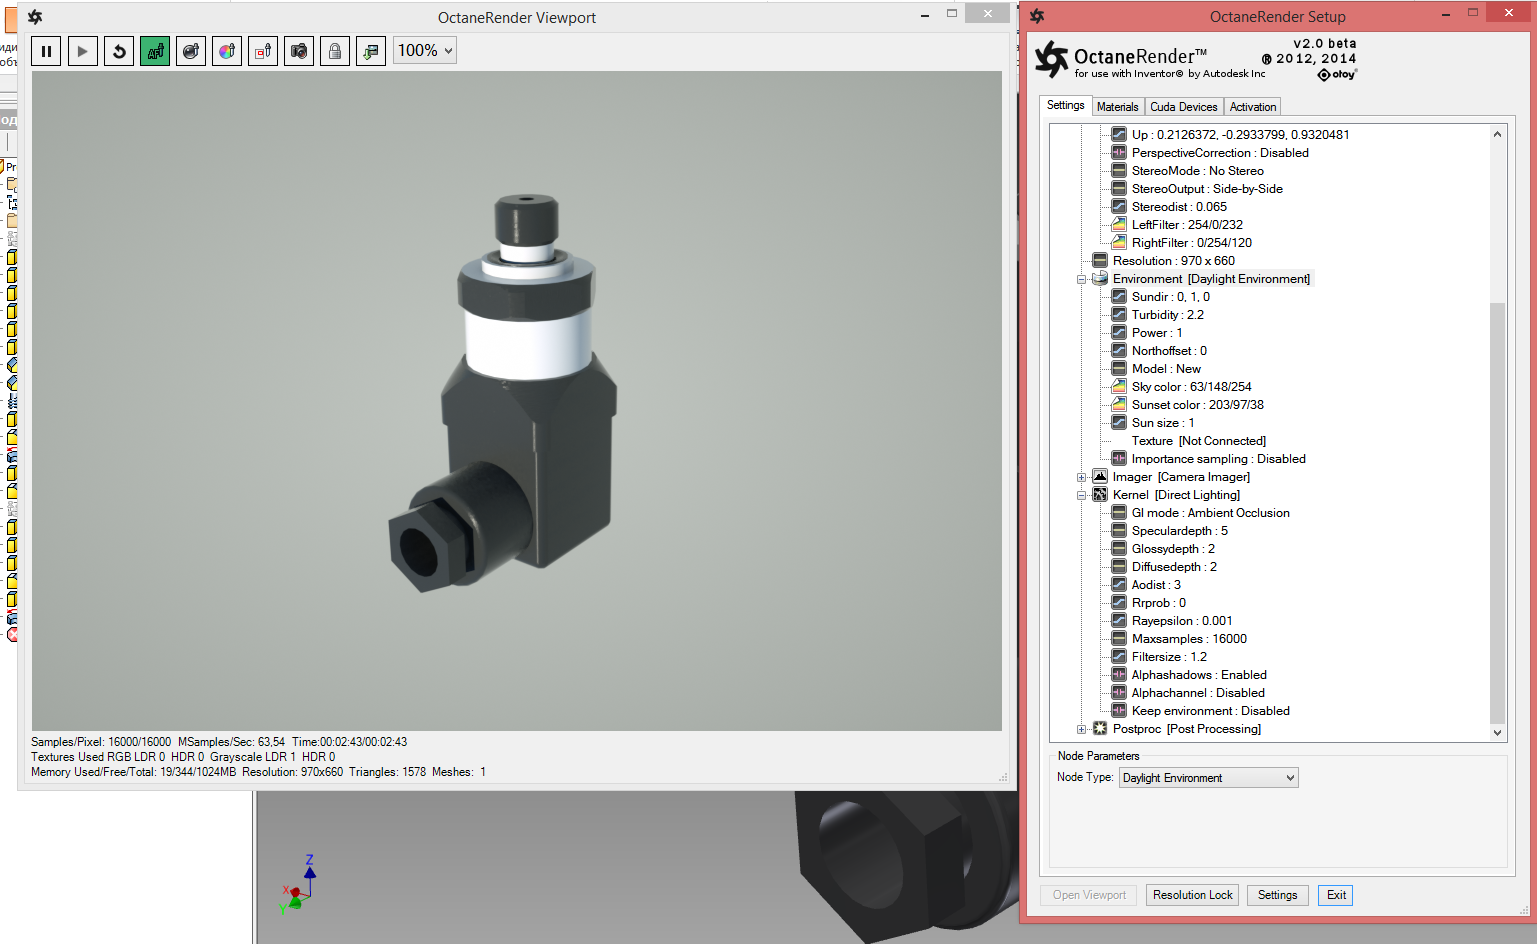Viewport: 1537px width, 944px height.
Task: Click the Maxsamples integer icon
Action: (x=1119, y=638)
